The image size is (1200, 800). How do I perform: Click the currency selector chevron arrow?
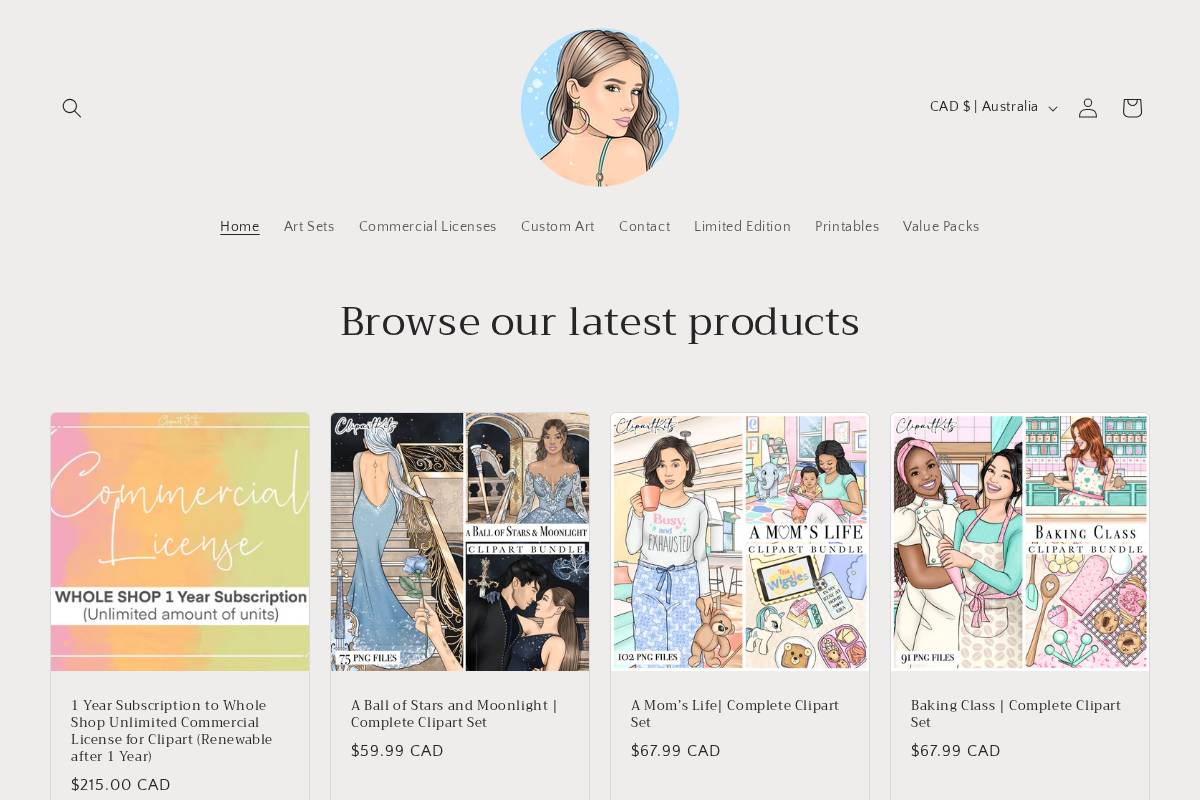(x=1052, y=108)
